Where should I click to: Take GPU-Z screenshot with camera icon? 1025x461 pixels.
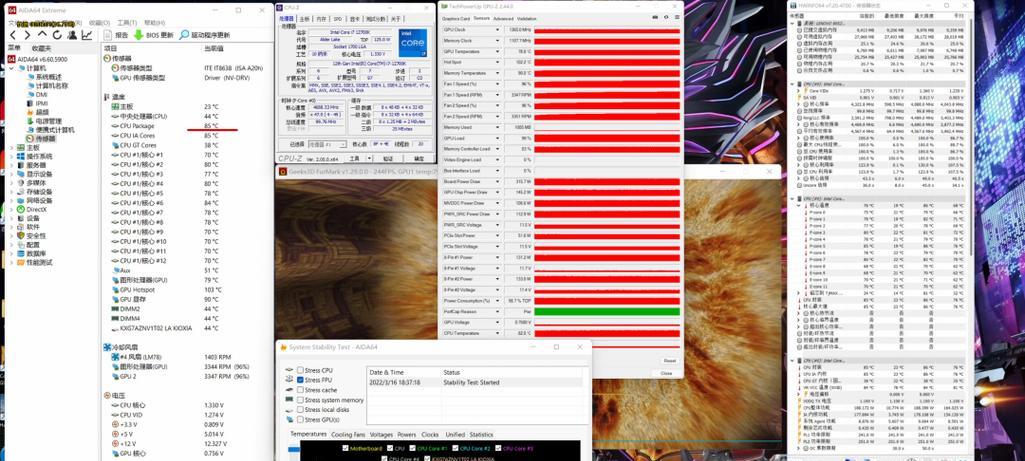click(x=655, y=17)
